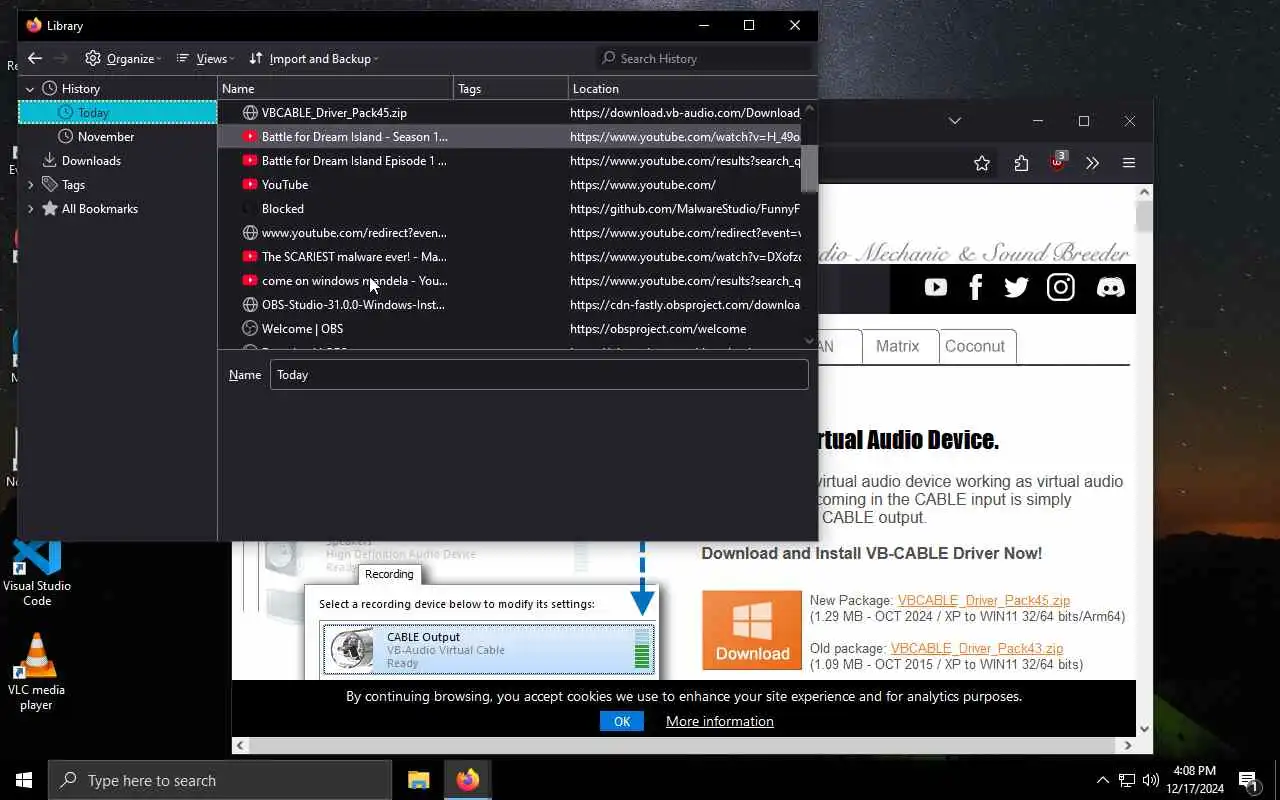Open VB-Audio Twitter icon on webpage
This screenshot has height=800, width=1280.
tap(1017, 288)
